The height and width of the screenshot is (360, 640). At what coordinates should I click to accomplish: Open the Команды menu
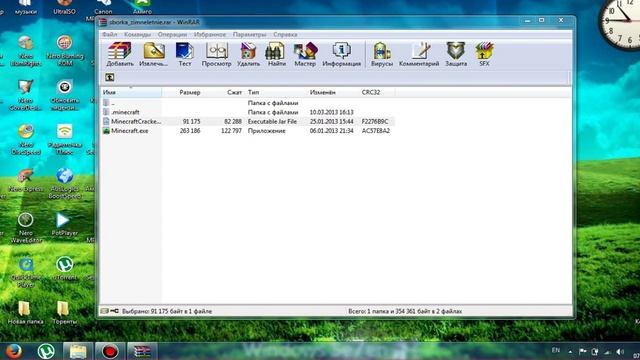pyautogui.click(x=137, y=34)
